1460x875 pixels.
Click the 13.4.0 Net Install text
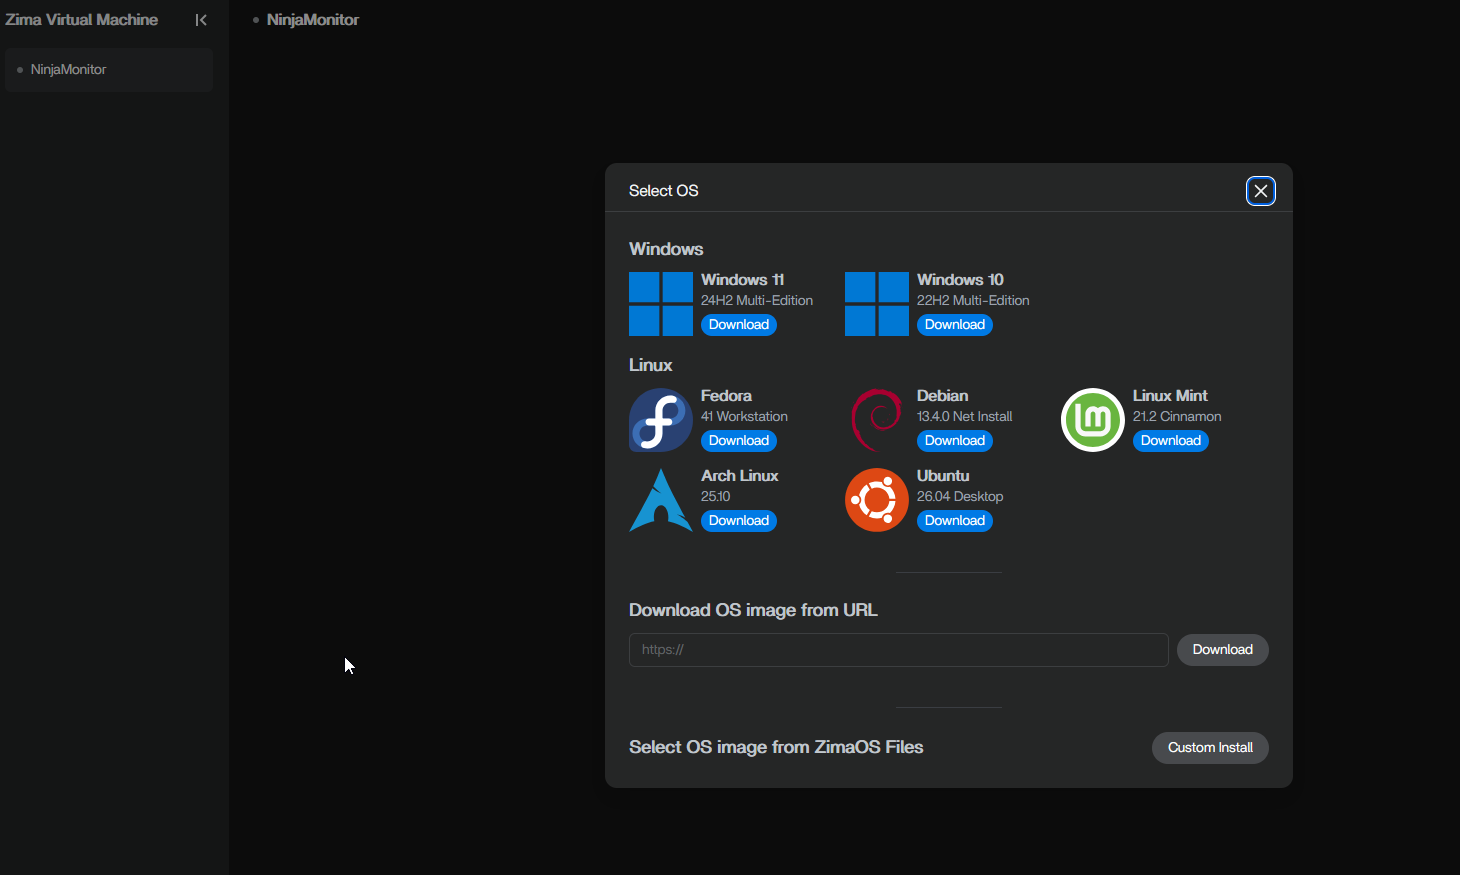(965, 417)
